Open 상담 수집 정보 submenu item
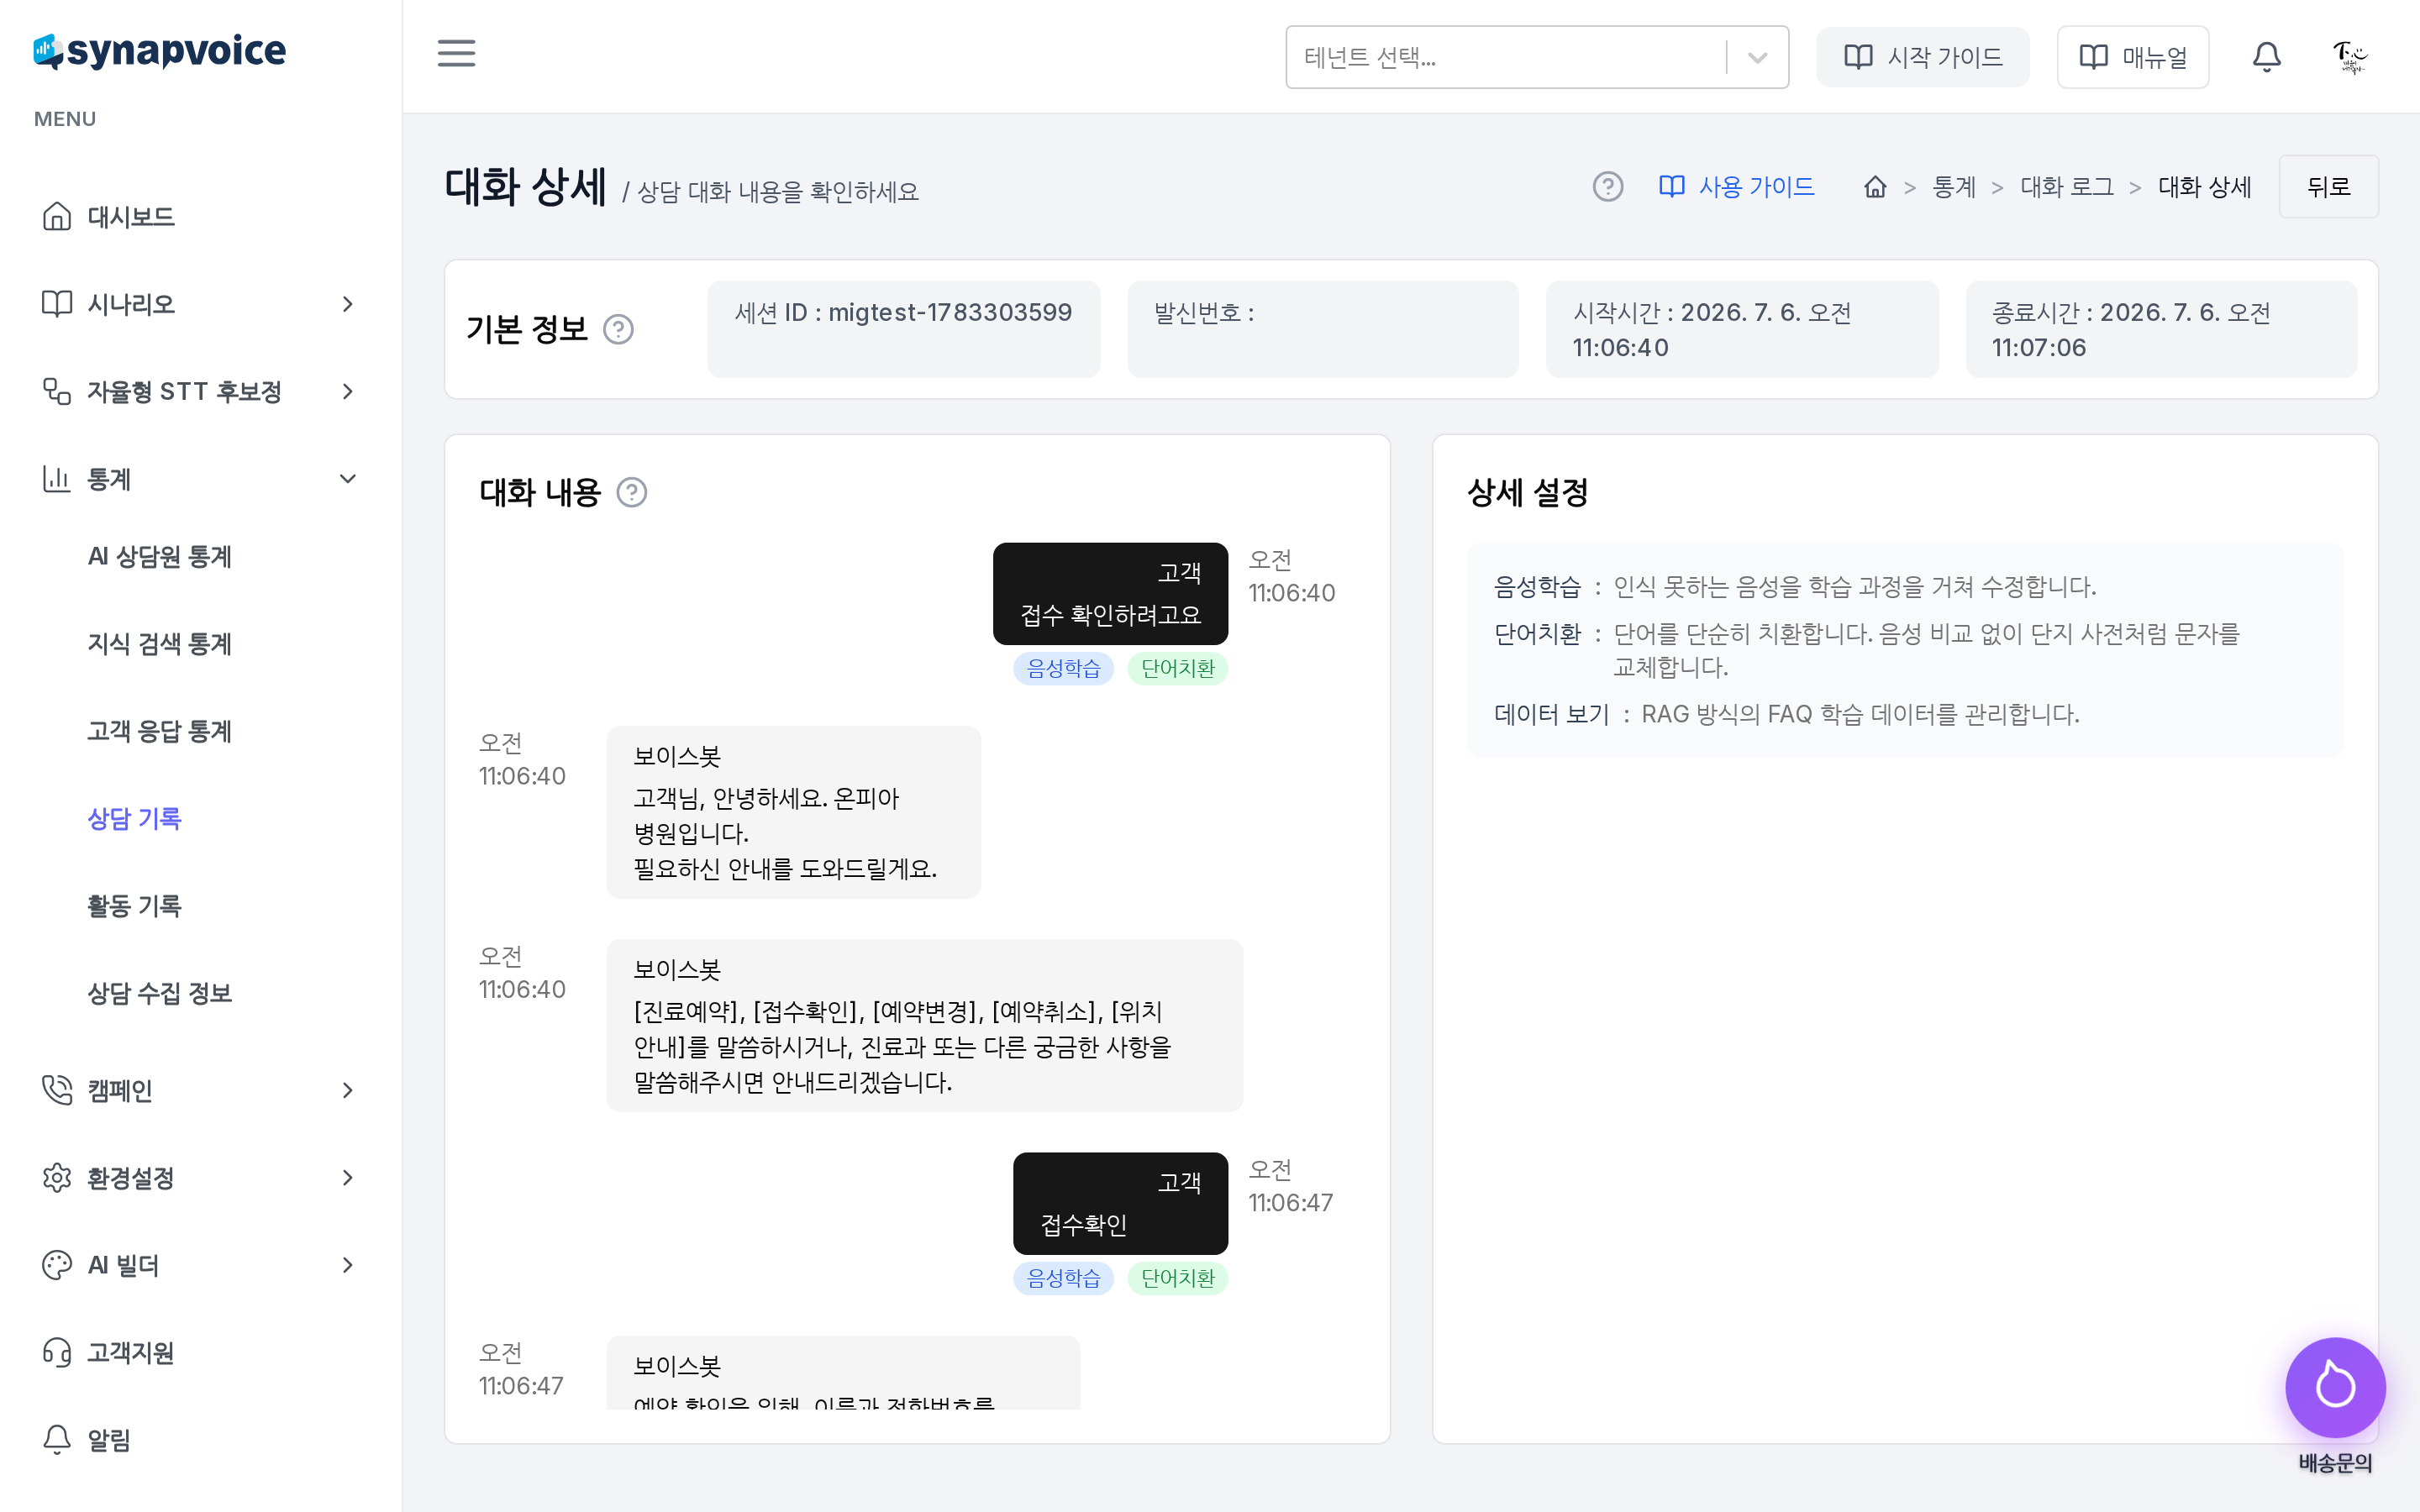This screenshot has width=2420, height=1512. point(160,993)
